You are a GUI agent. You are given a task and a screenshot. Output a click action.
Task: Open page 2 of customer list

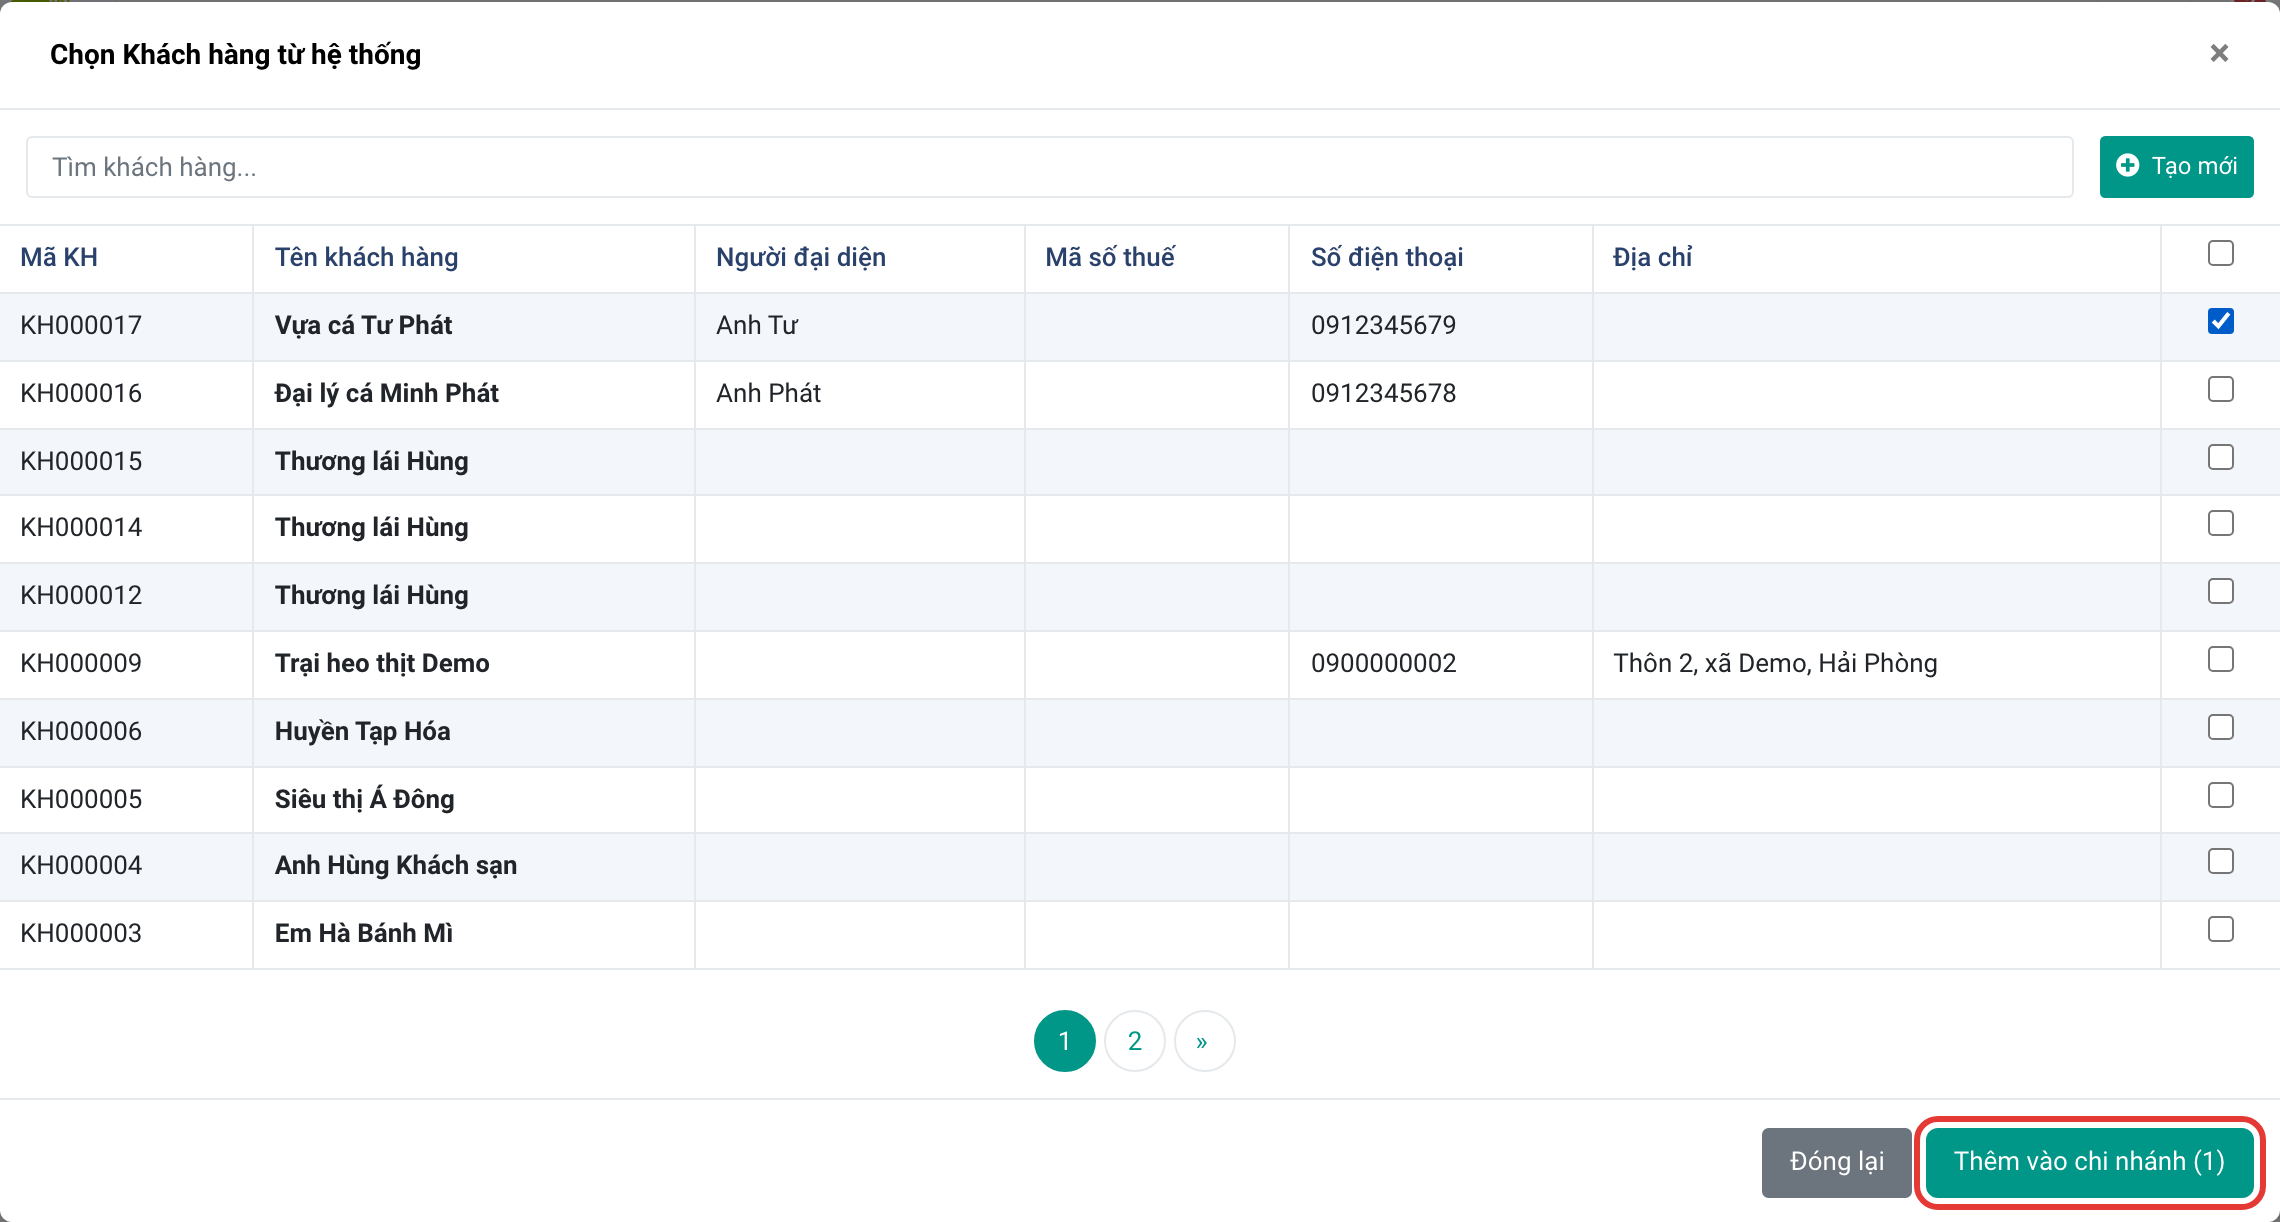[x=1134, y=1041]
